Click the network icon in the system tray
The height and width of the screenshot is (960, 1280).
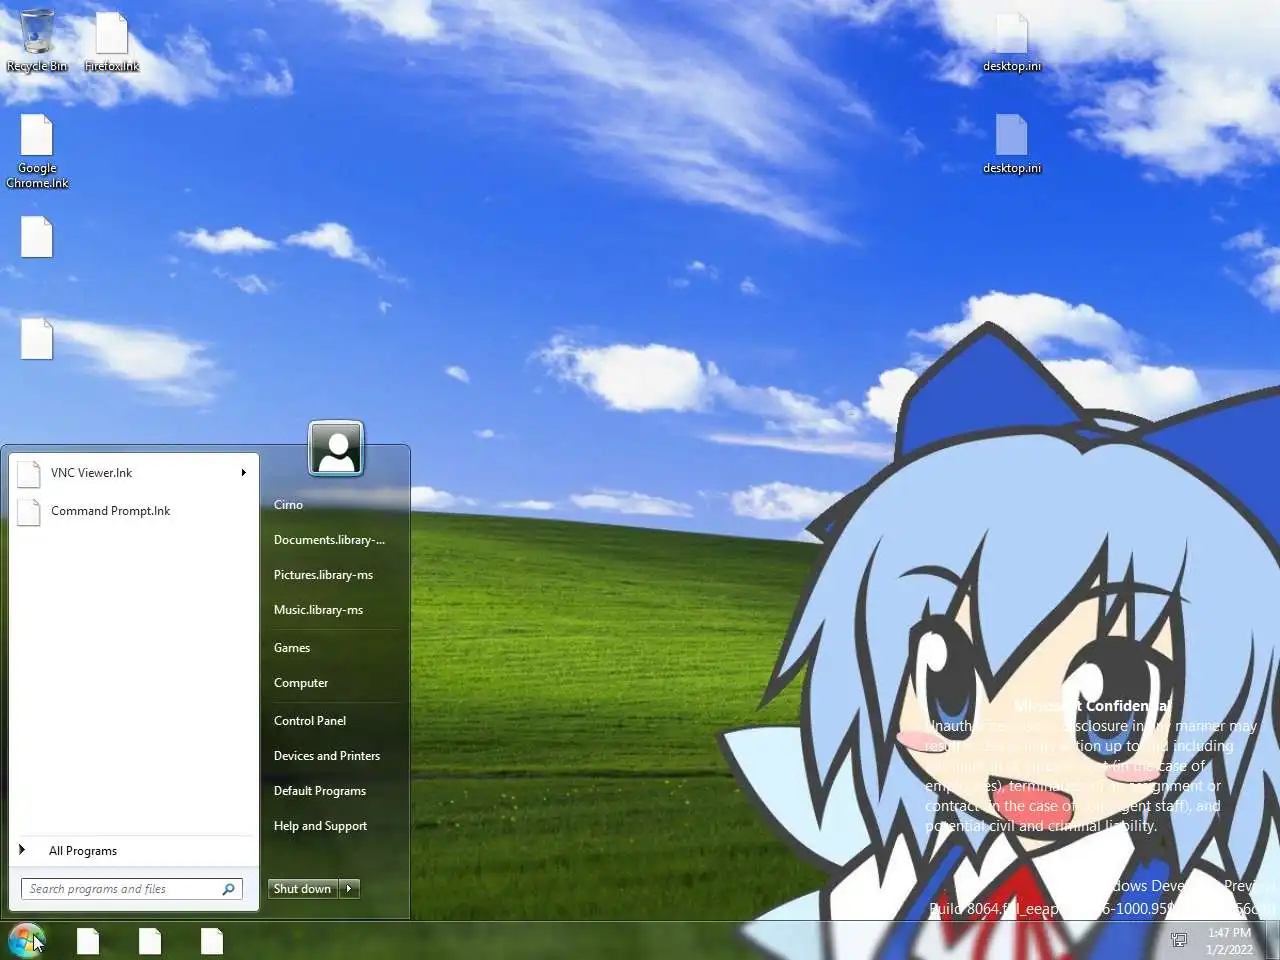click(1179, 940)
